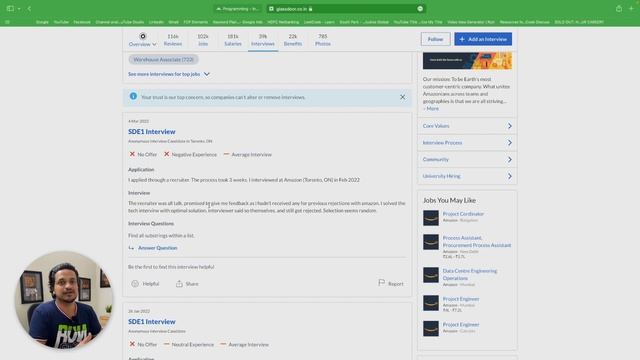Click Amazon logo beside Project Engineer Mumbai
This screenshot has width=640, height=360.
click(x=431, y=303)
